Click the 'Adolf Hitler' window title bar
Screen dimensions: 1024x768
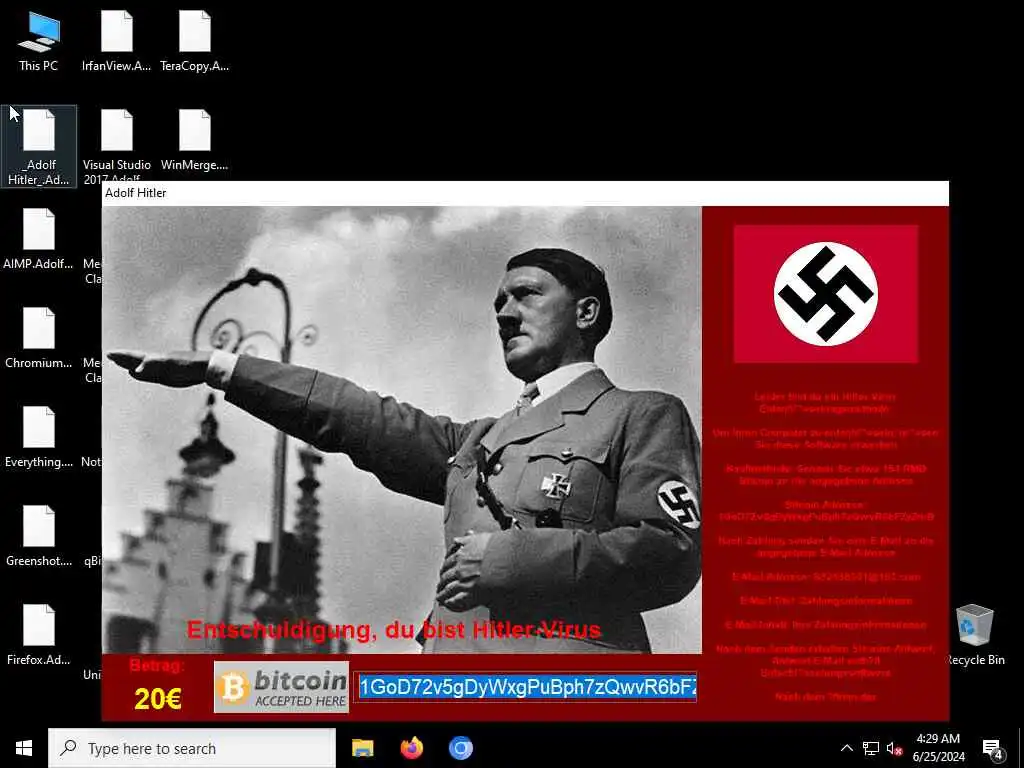525,193
